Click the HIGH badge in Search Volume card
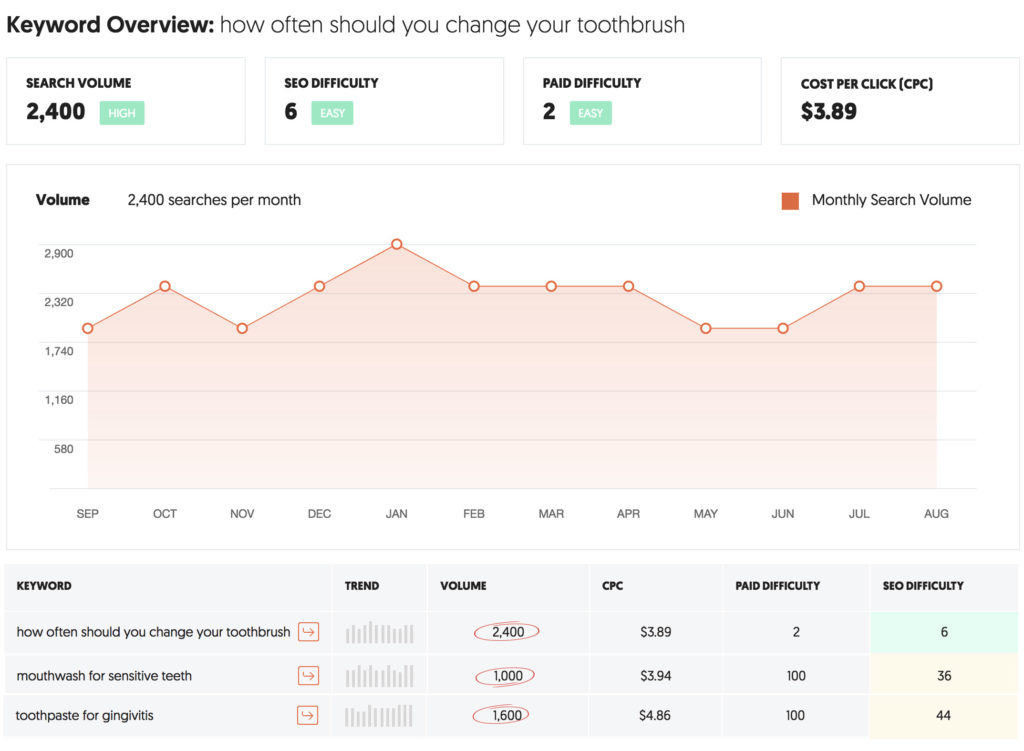The image size is (1024, 751). coord(122,113)
